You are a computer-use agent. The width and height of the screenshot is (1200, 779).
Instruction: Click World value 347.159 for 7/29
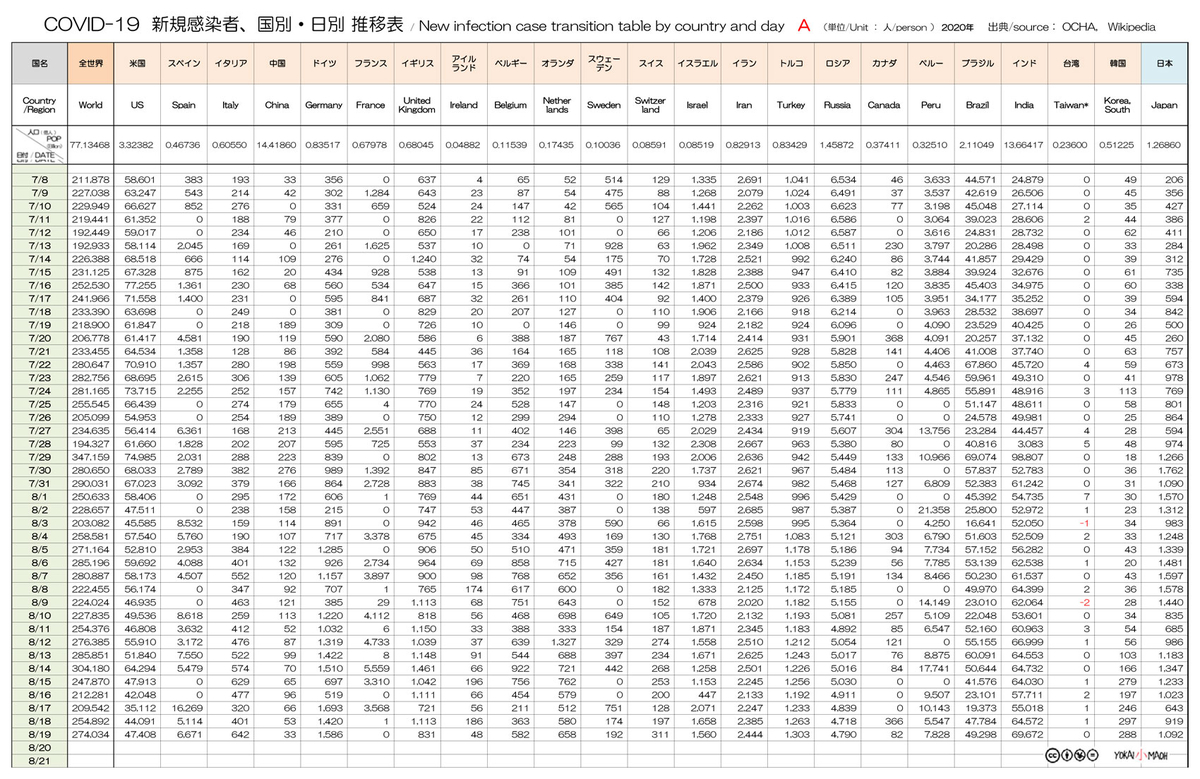click(x=90, y=457)
